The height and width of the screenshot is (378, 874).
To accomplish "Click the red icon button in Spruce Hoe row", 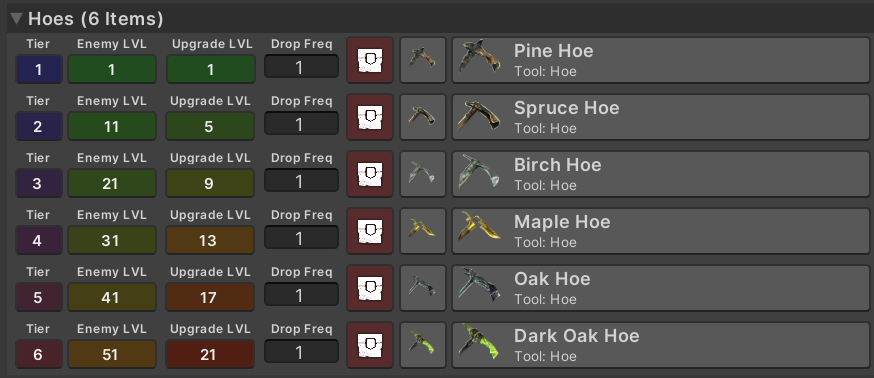I will [x=370, y=117].
